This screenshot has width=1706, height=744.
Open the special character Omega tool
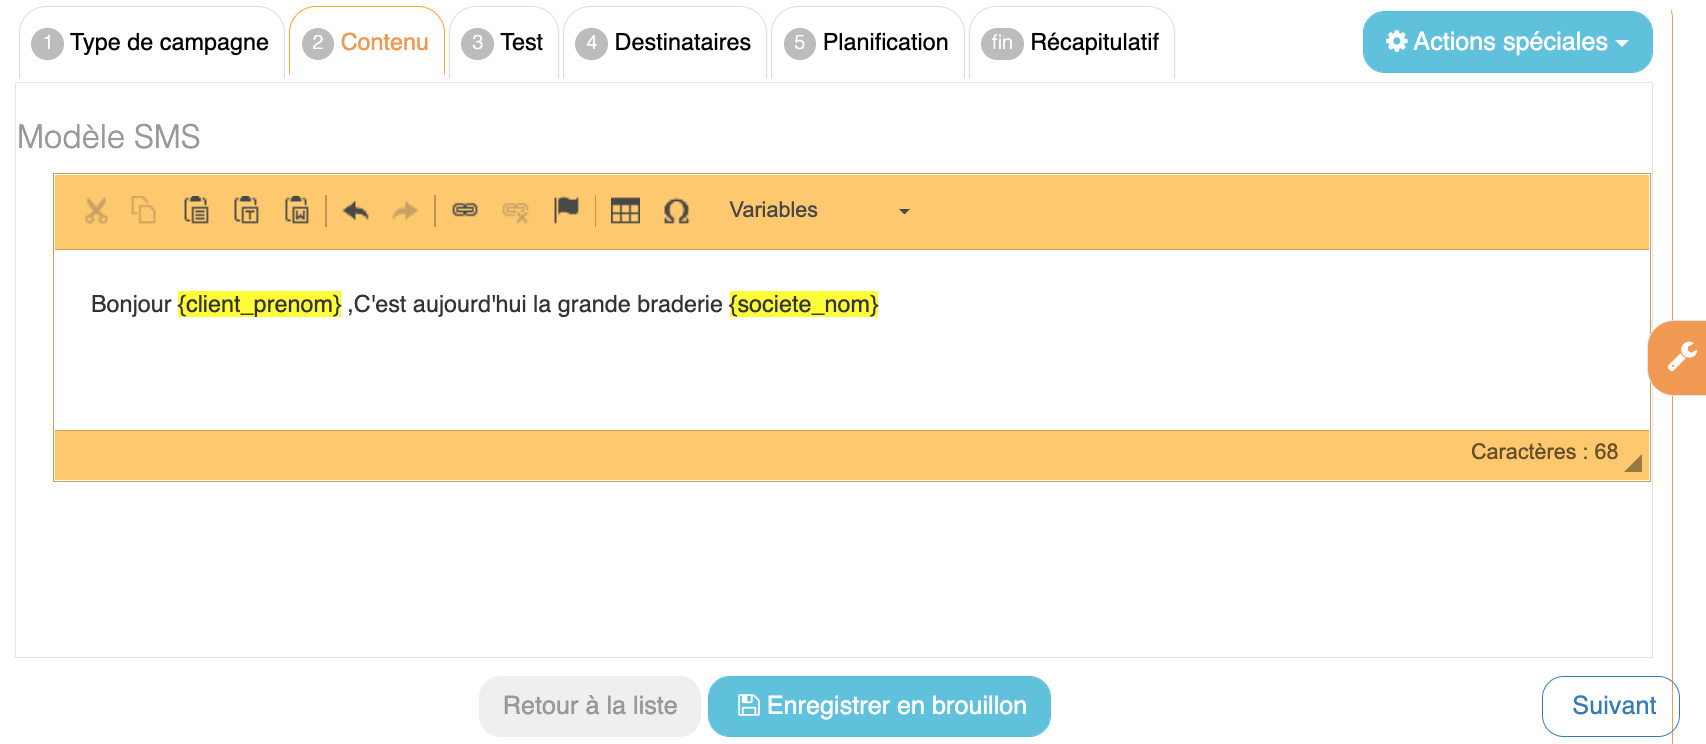click(676, 210)
